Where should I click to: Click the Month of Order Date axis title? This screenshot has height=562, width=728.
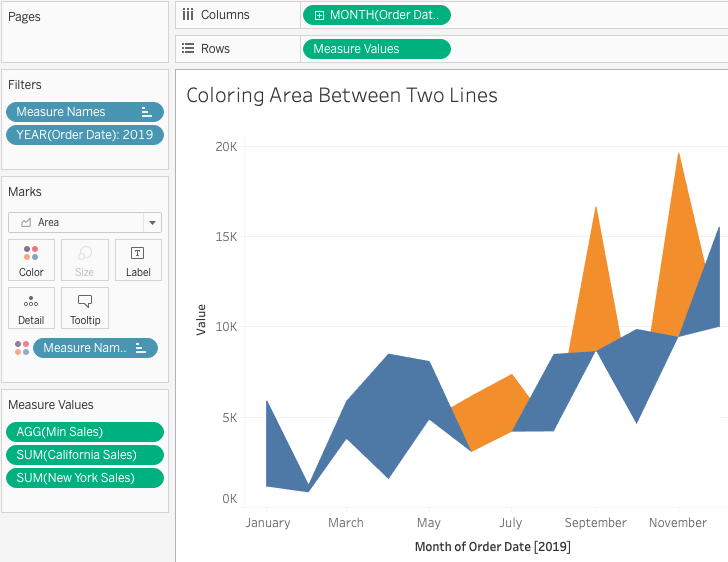493,547
